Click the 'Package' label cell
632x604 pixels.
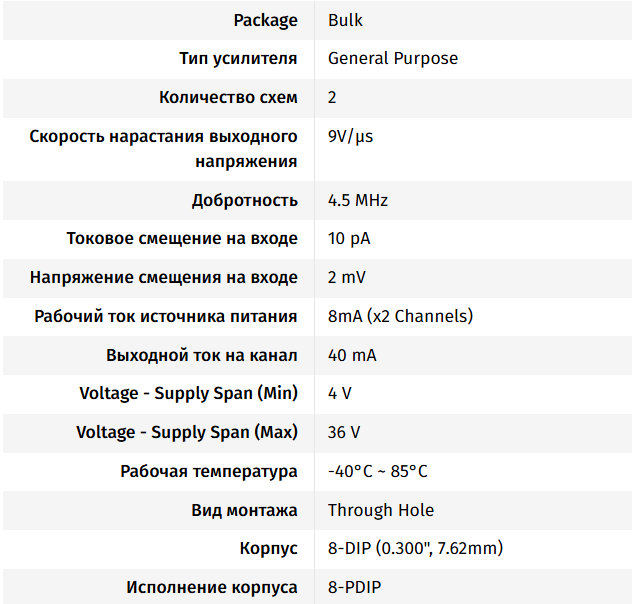pos(265,20)
